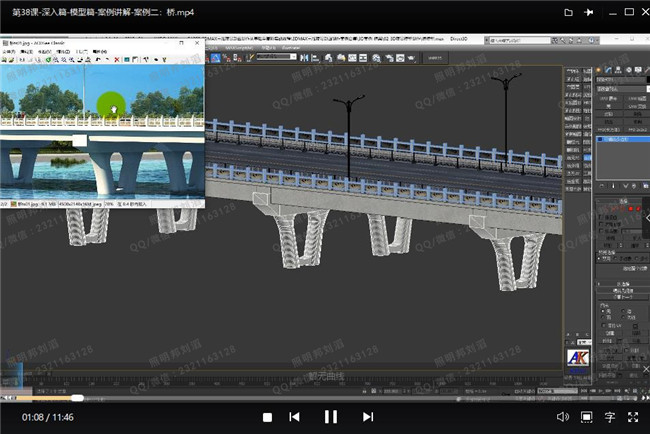This screenshot has height=434, width=650.
Task: Enter fullscreen video mode
Action: point(633,417)
